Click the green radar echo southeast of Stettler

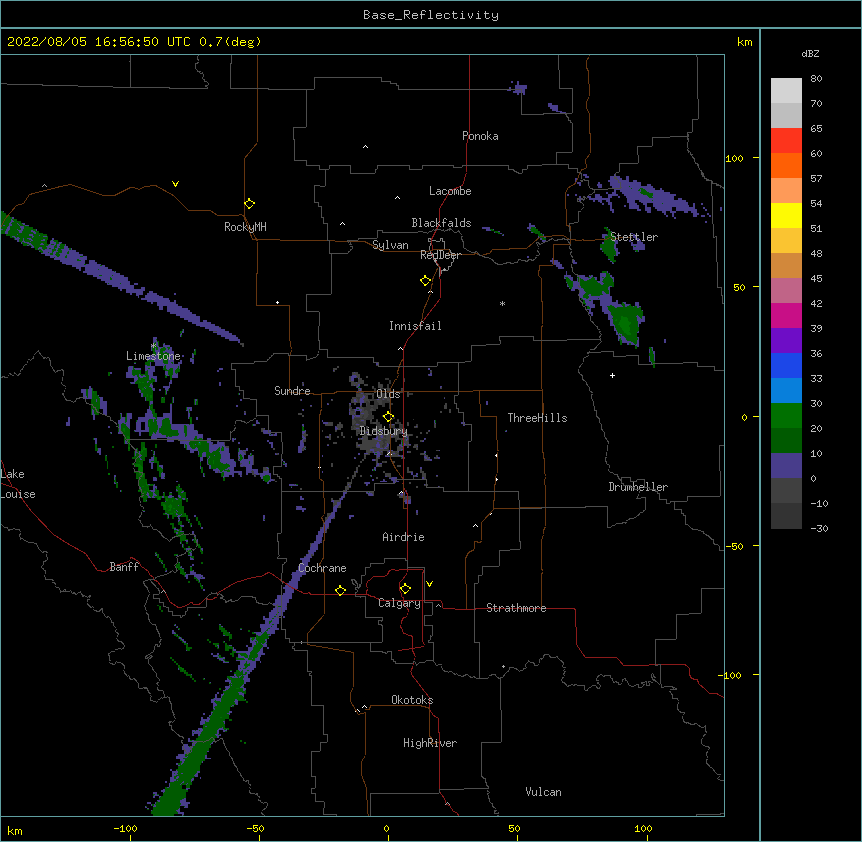click(x=626, y=323)
